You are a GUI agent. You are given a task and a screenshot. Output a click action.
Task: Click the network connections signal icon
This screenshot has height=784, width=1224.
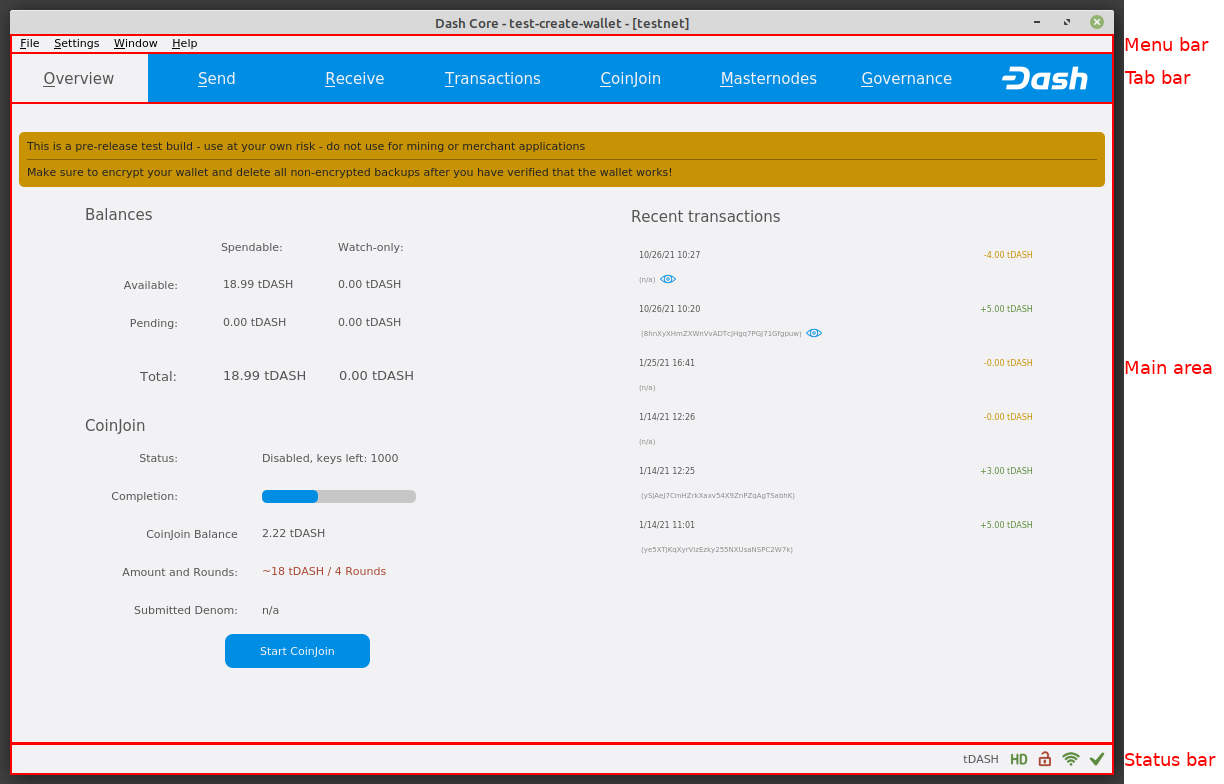coord(1070,759)
